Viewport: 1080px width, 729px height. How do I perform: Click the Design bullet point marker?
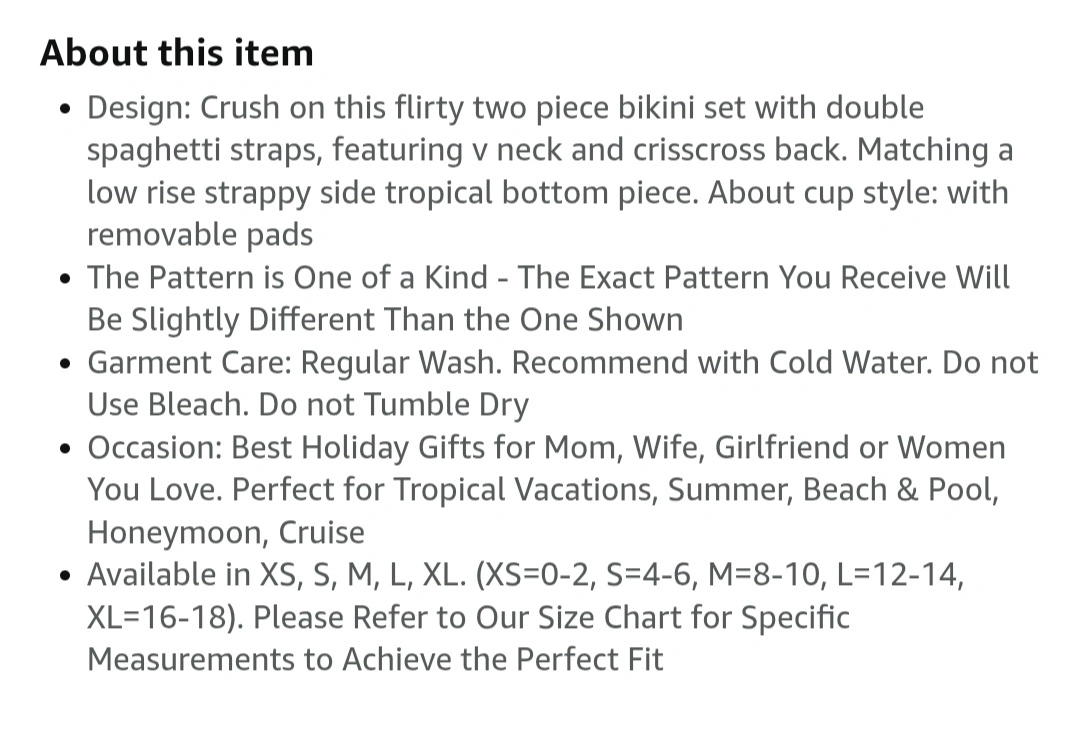[x=65, y=110]
